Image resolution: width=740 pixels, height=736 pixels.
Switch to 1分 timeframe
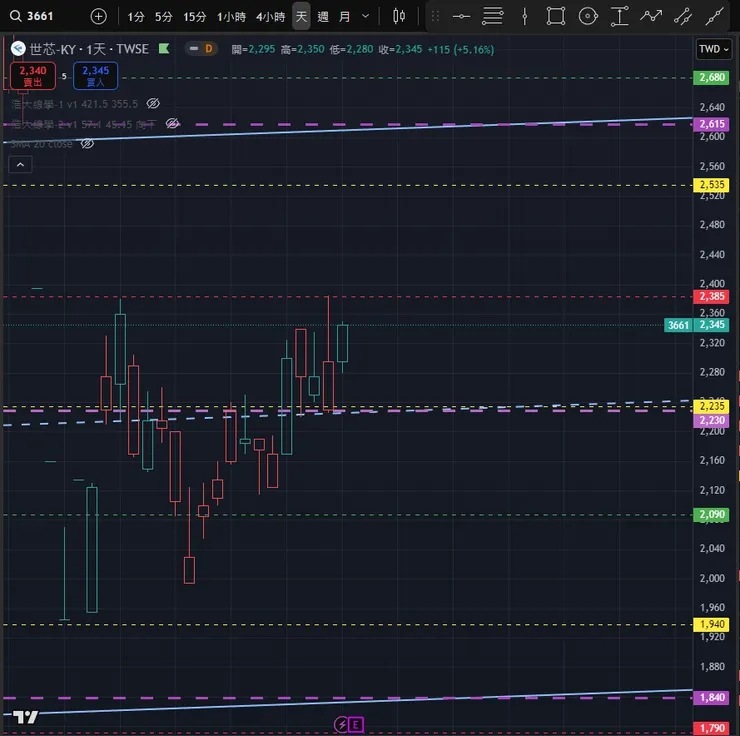point(135,17)
